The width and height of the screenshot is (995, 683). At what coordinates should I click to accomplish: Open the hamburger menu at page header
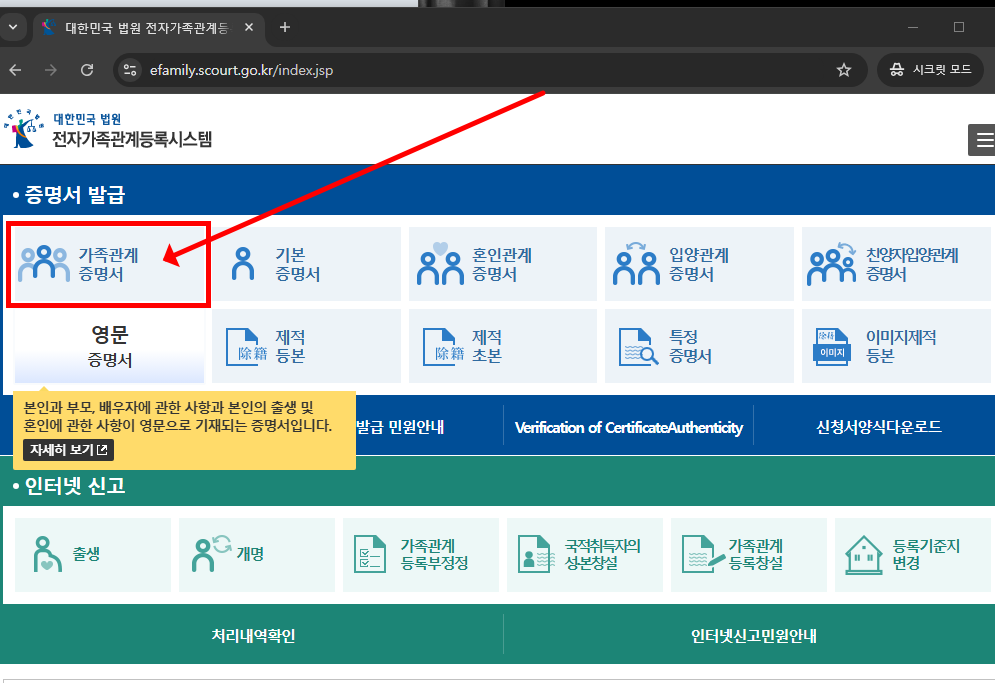pyautogui.click(x=983, y=140)
